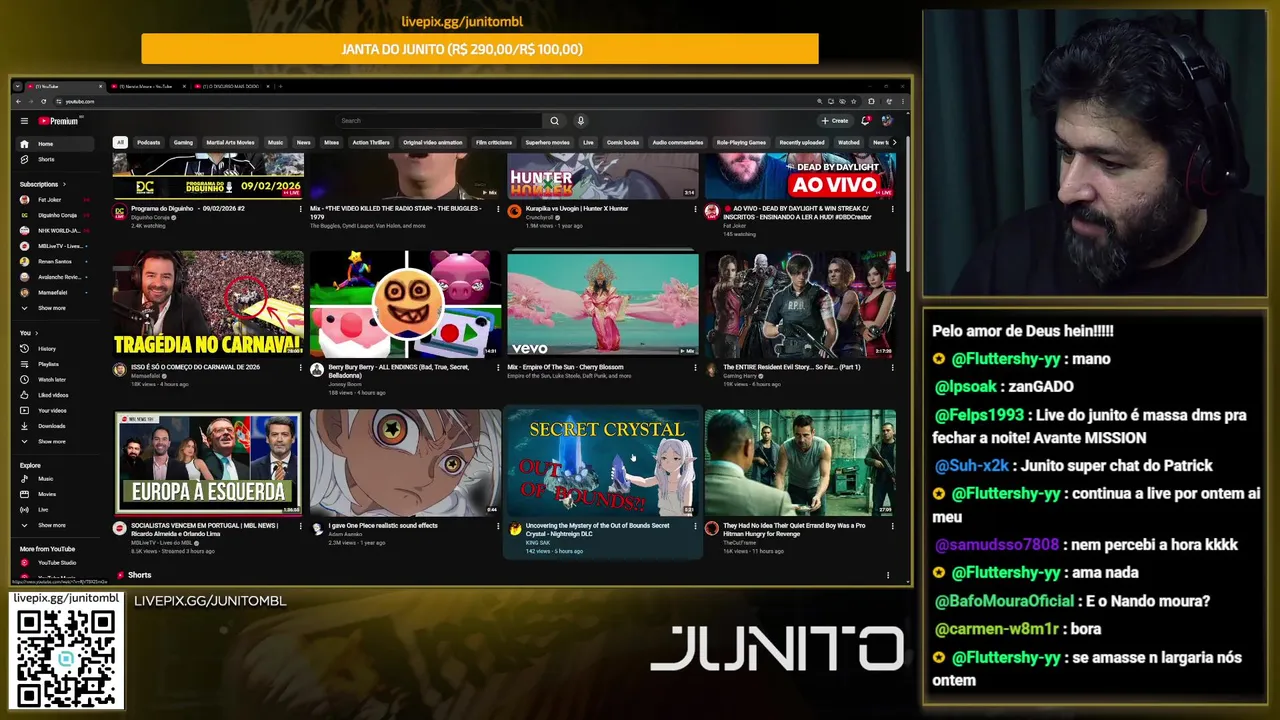Image resolution: width=1280 pixels, height=720 pixels.
Task: Reload the page in the browser
Action: point(43,102)
